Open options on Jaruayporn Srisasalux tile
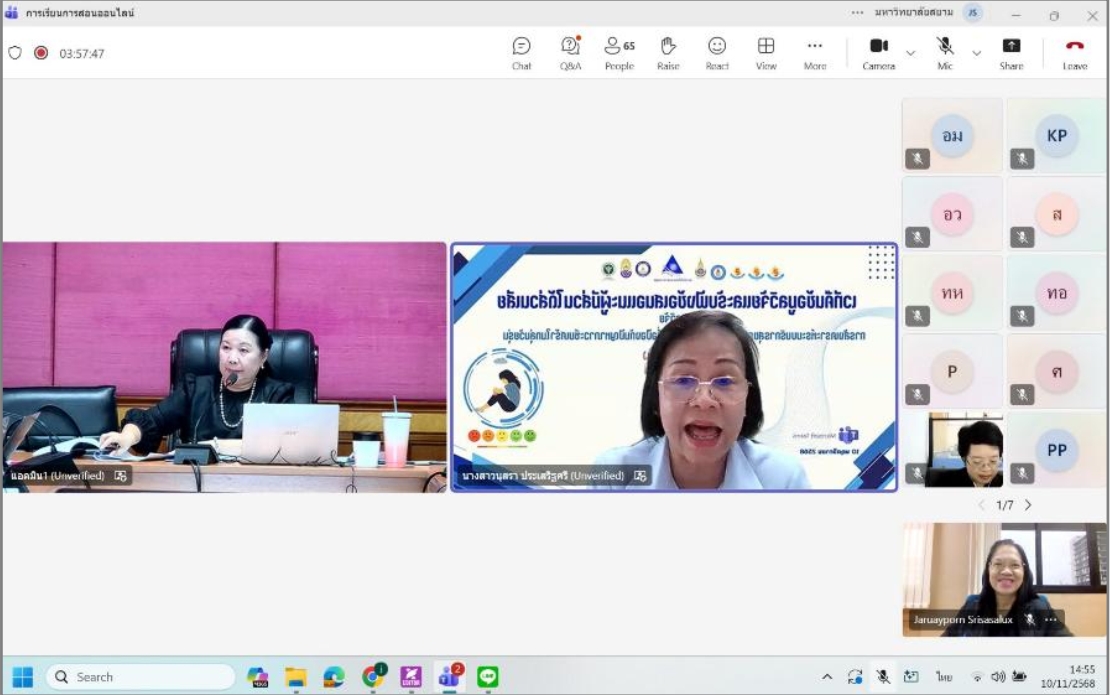The image size is (1110, 695). (x=1051, y=620)
